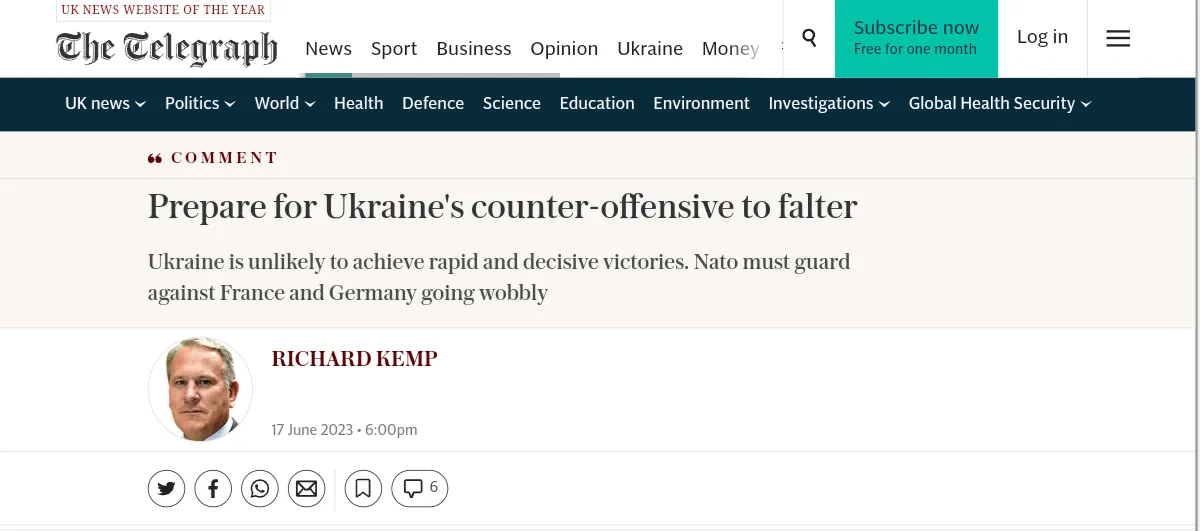Select the Ukraine tab
This screenshot has width=1200, height=531.
(x=650, y=48)
